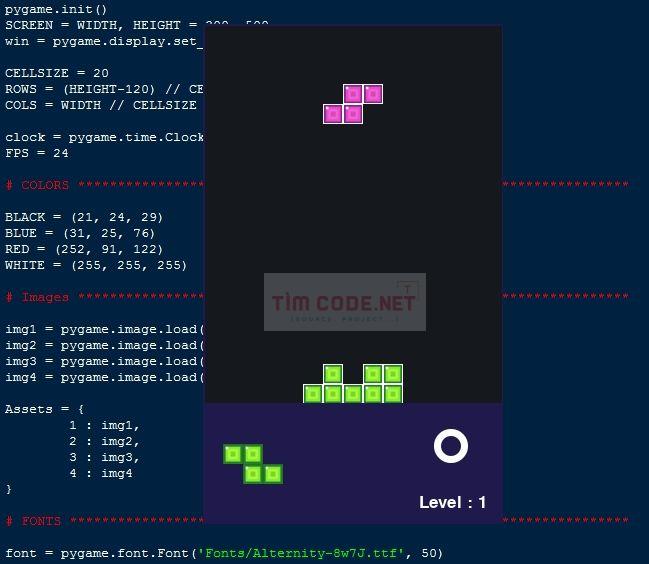Viewport: 649px width, 564px height.
Task: Click the '3 : img3,' dictionary entry
Action: [104, 457]
